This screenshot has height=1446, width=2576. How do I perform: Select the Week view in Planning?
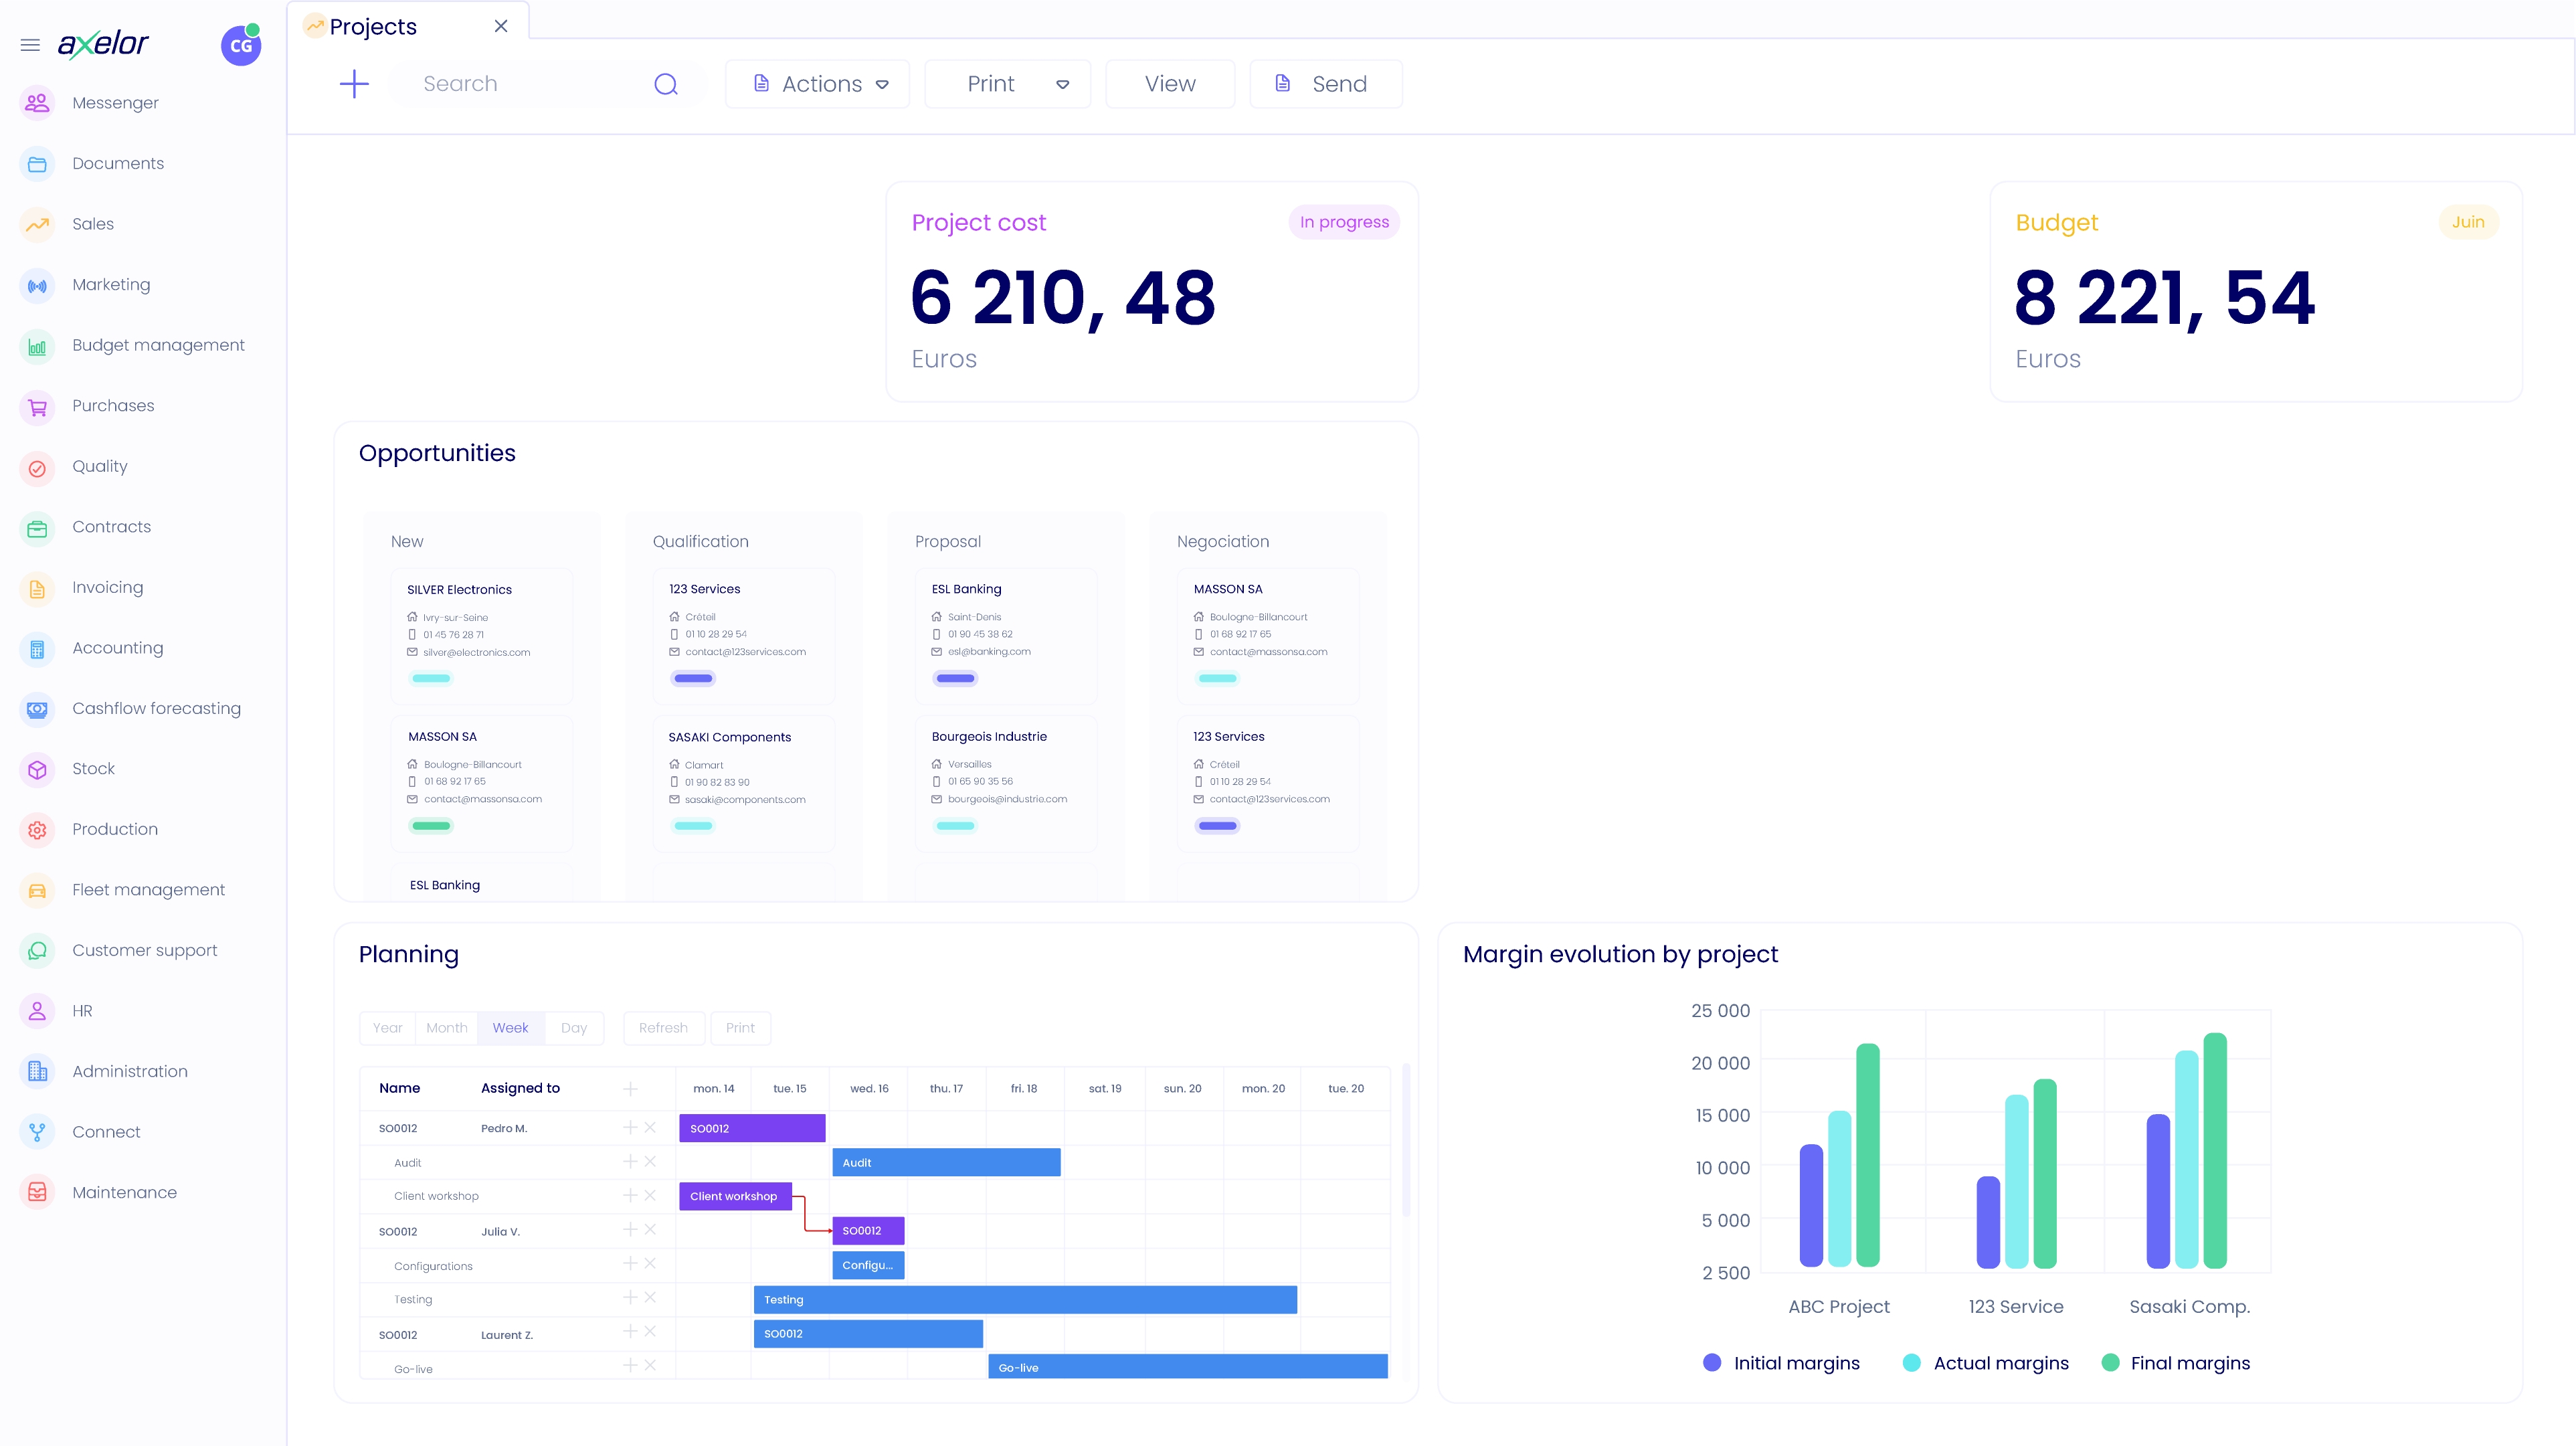point(510,1028)
